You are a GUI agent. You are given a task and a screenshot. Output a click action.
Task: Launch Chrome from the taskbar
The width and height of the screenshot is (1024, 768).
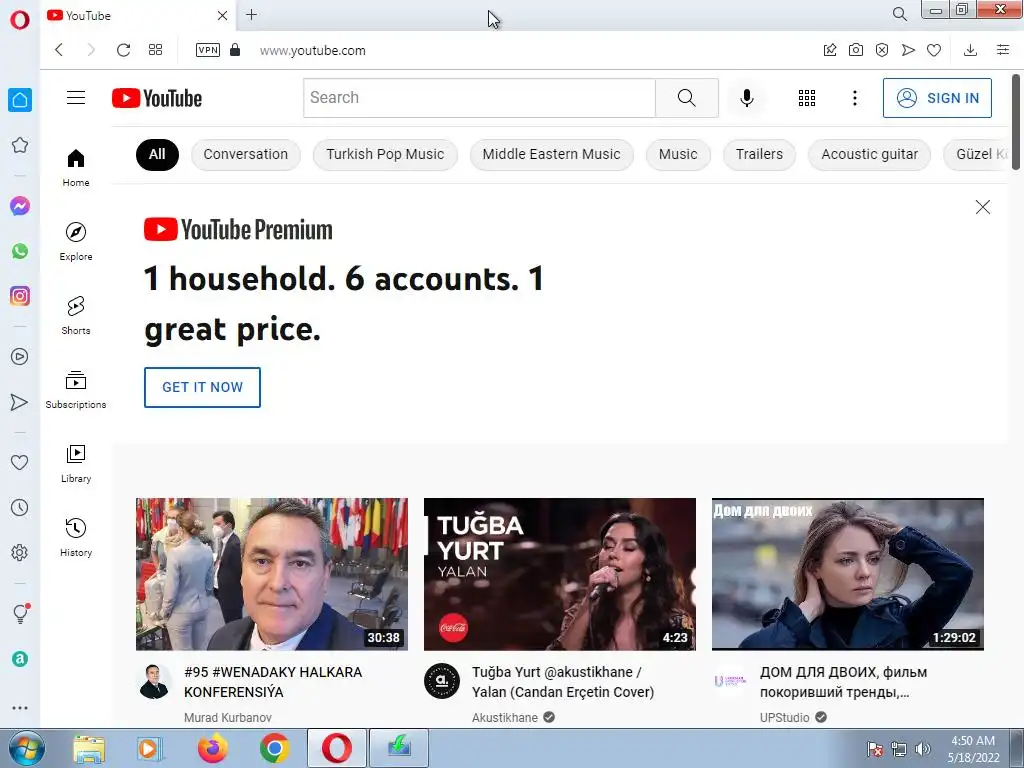[274, 748]
